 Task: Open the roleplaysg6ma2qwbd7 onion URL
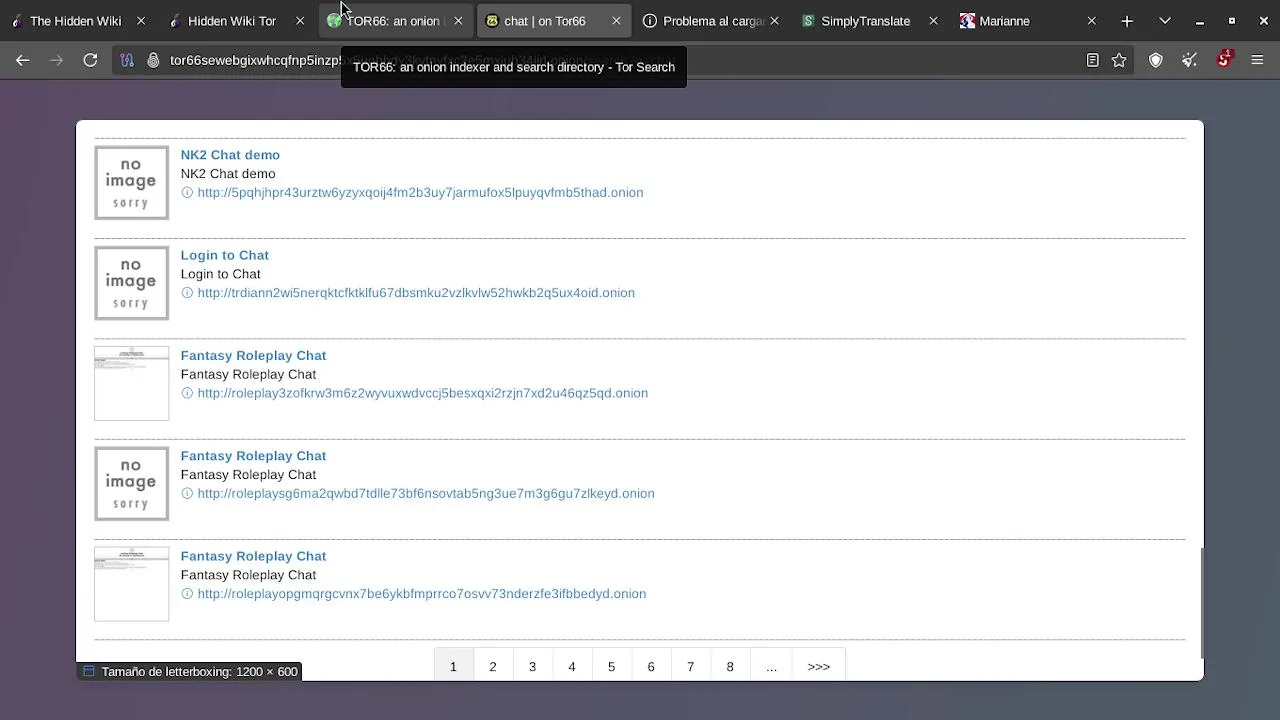point(426,493)
